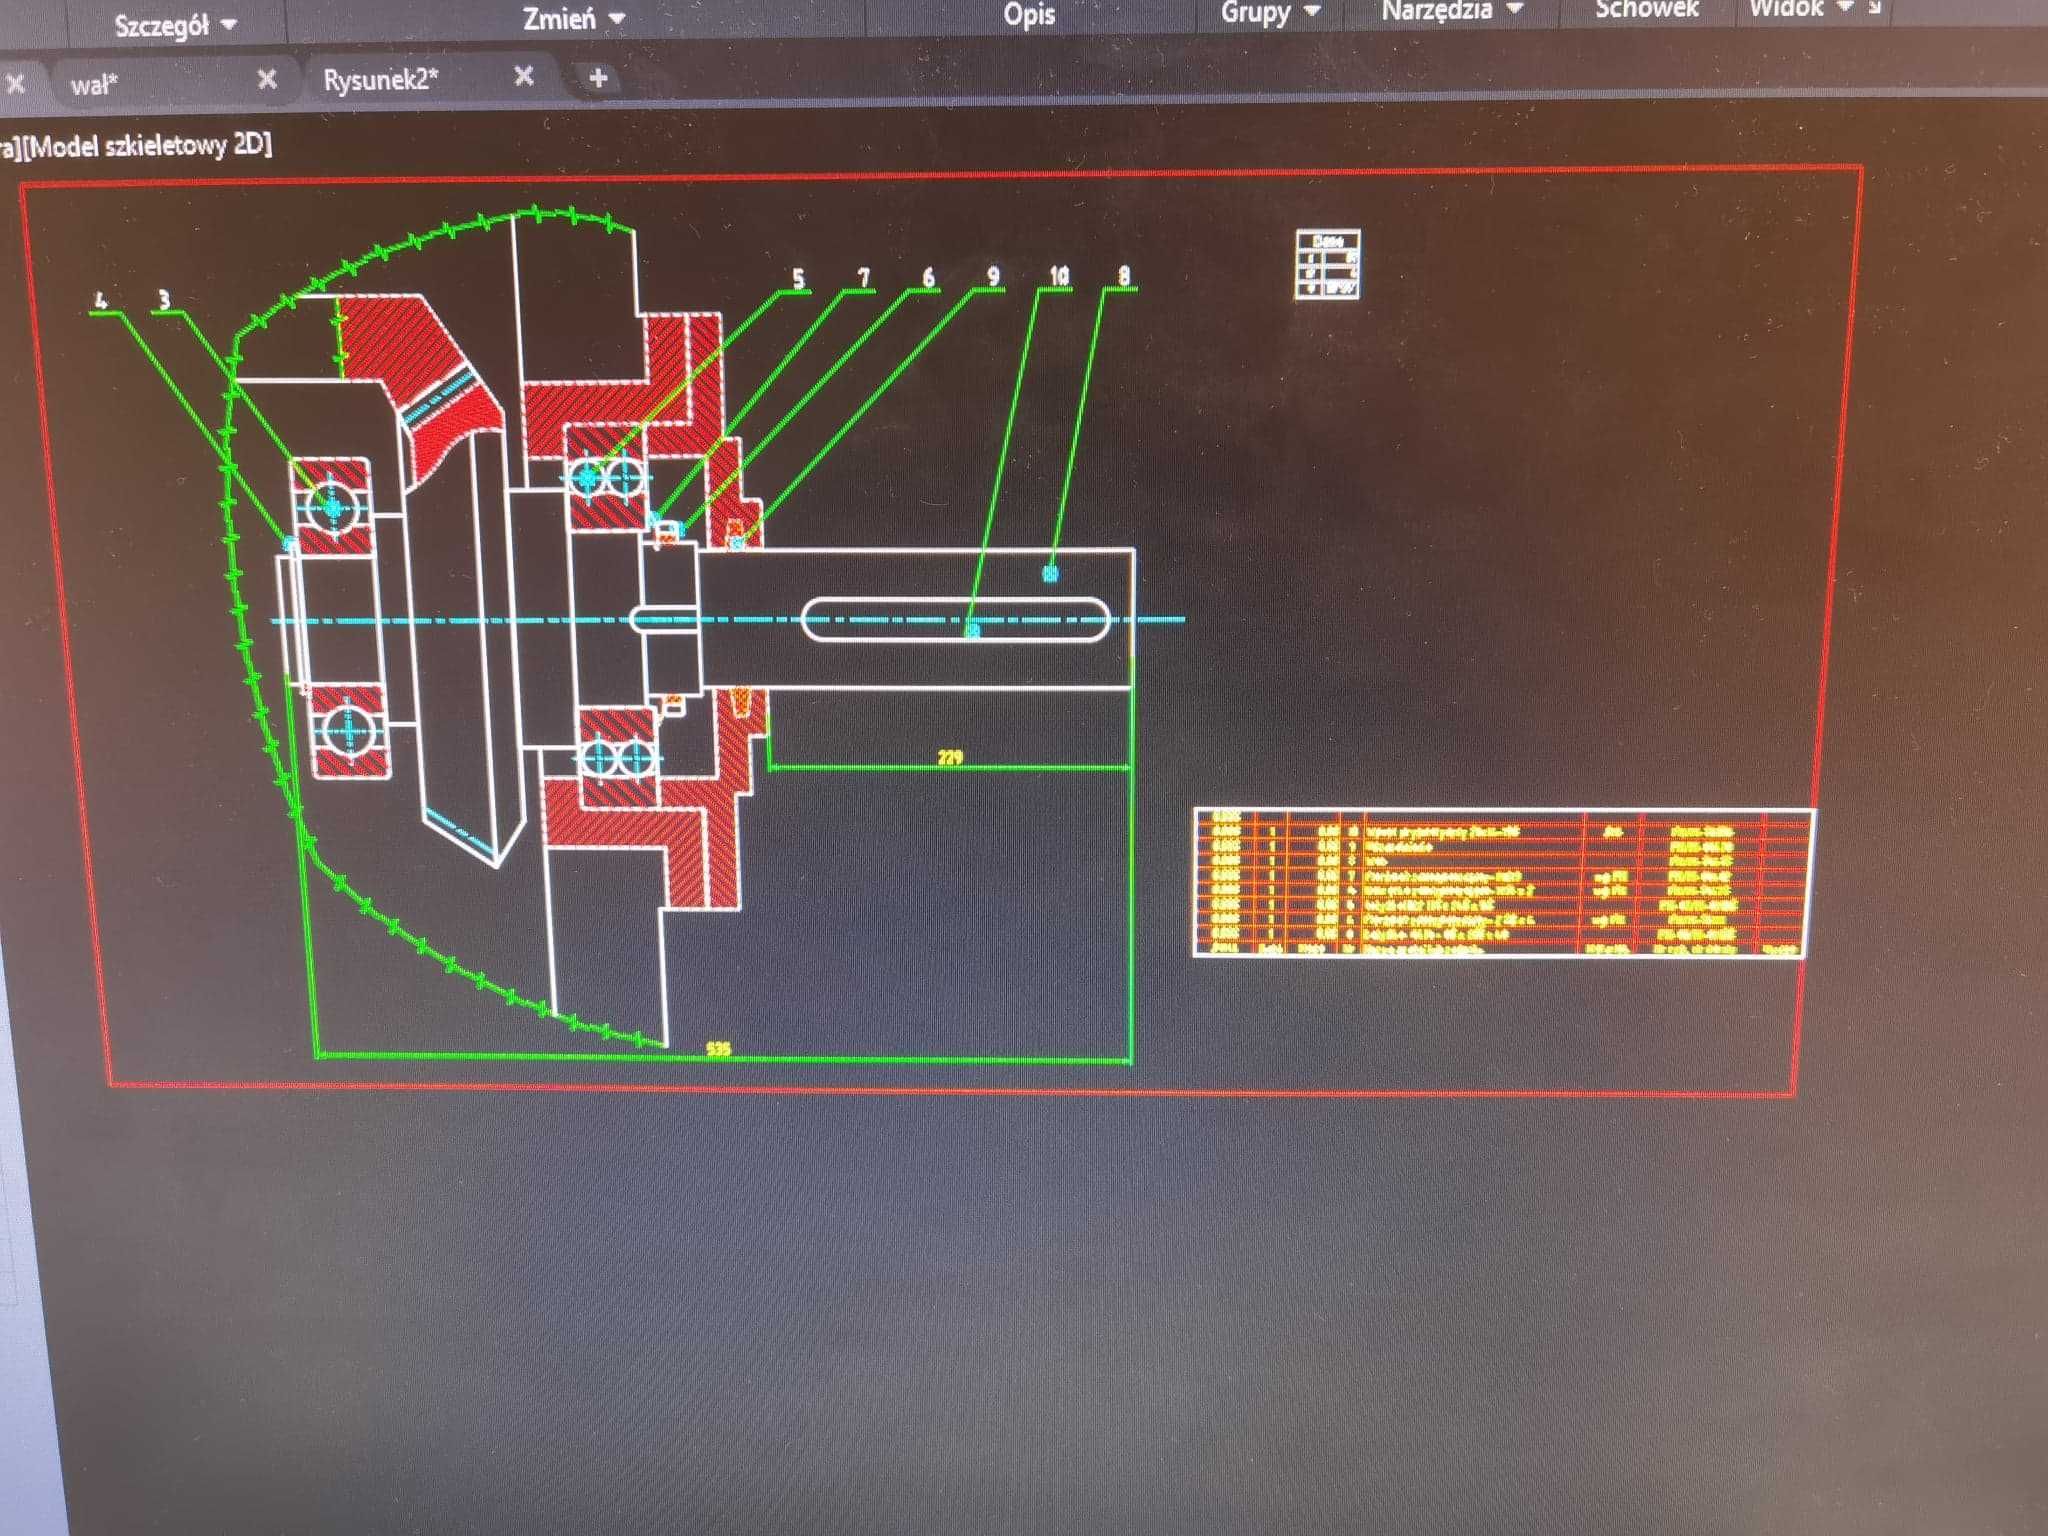Select balloon number 4 in the drawing
Screen dimensions: 2048x1536
[100, 300]
